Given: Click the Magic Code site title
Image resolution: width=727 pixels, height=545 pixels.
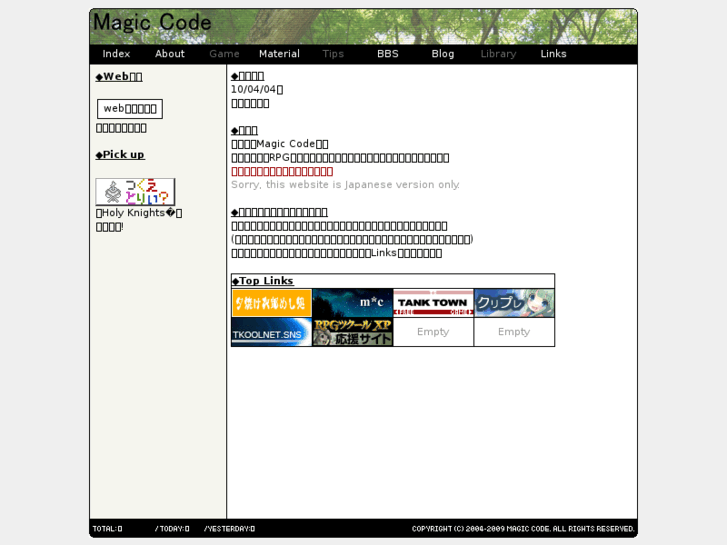Looking at the screenshot, I should click(x=152, y=23).
